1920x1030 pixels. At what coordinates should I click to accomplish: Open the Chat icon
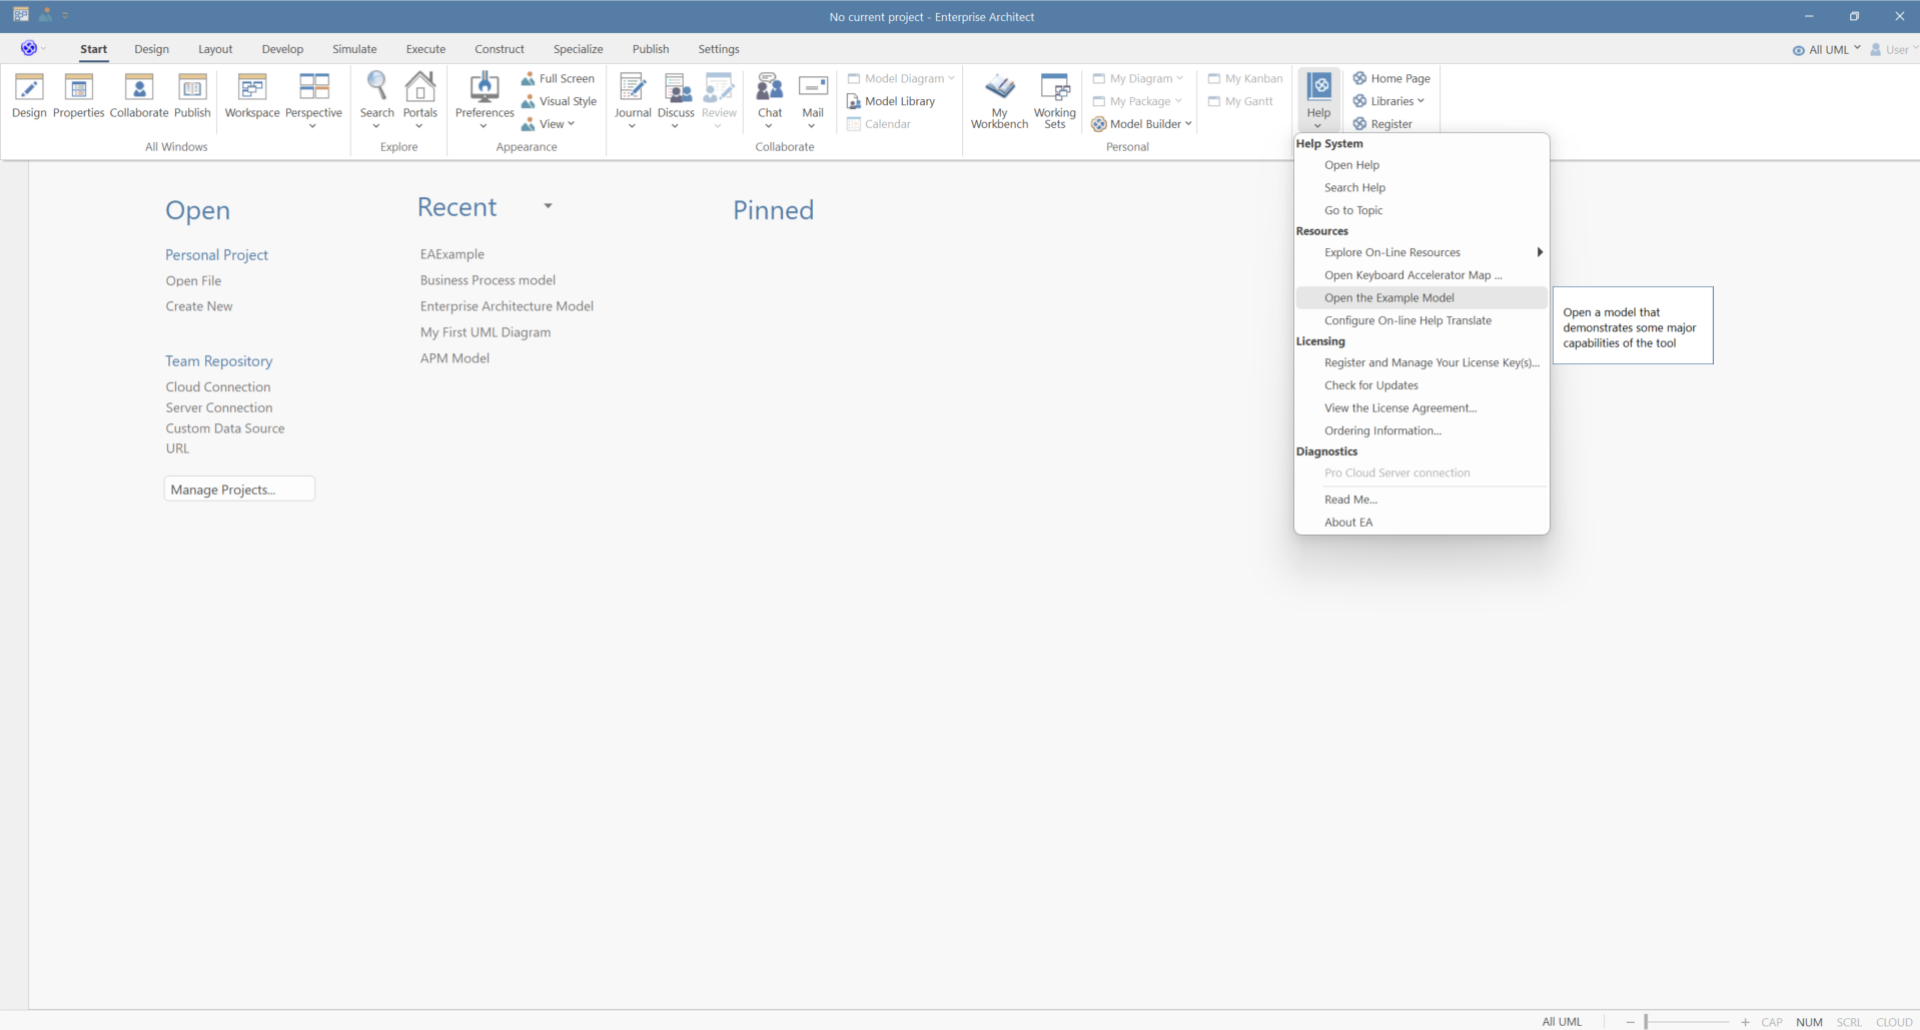pos(770,88)
